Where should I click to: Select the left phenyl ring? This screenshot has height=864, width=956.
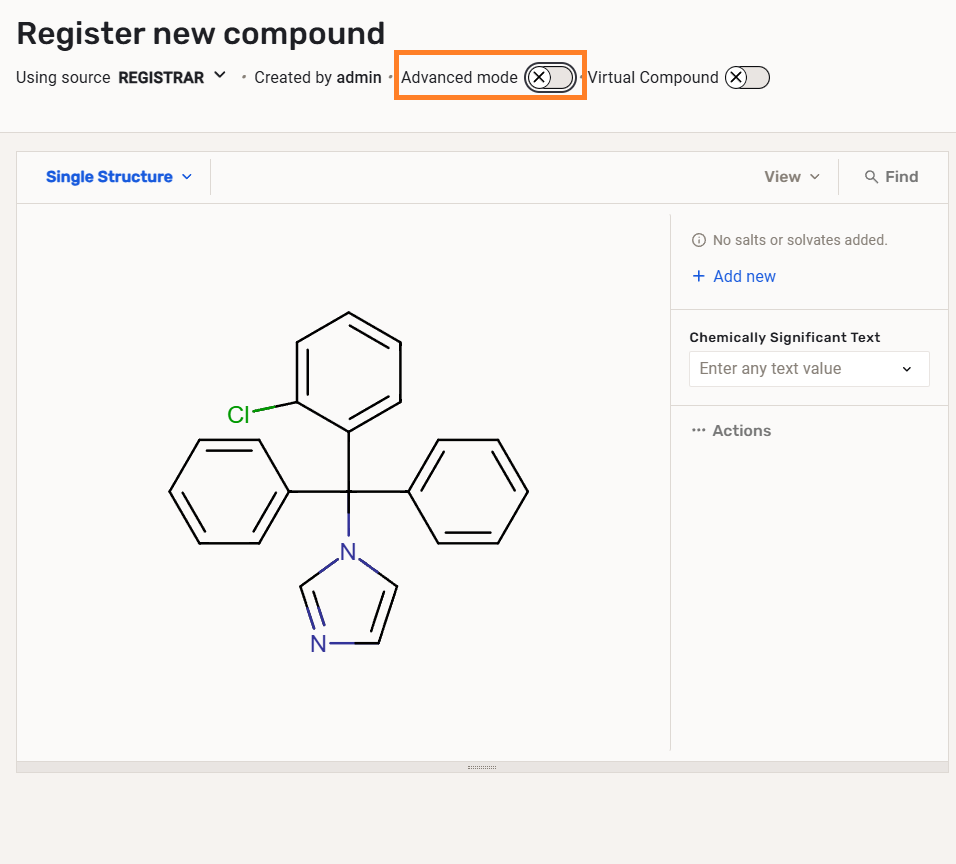[229, 491]
